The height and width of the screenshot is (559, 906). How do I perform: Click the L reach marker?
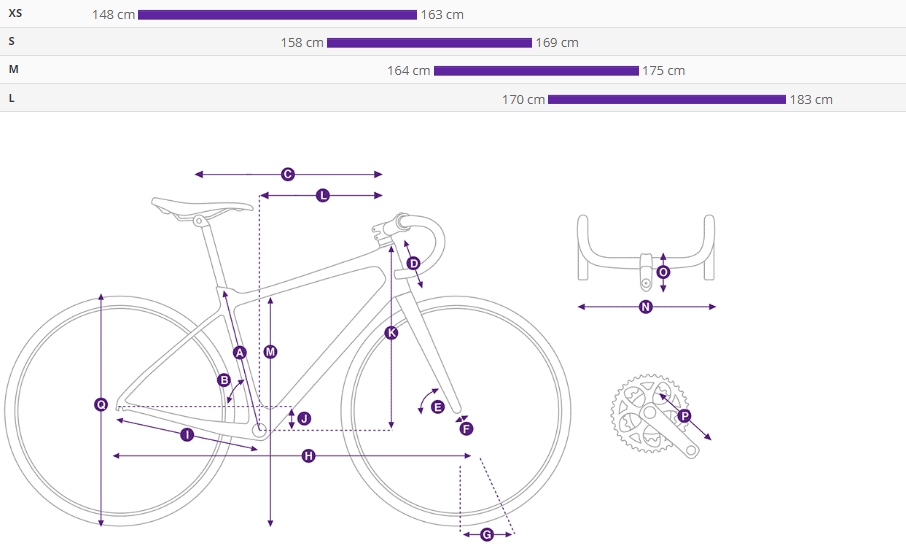pyautogui.click(x=323, y=195)
